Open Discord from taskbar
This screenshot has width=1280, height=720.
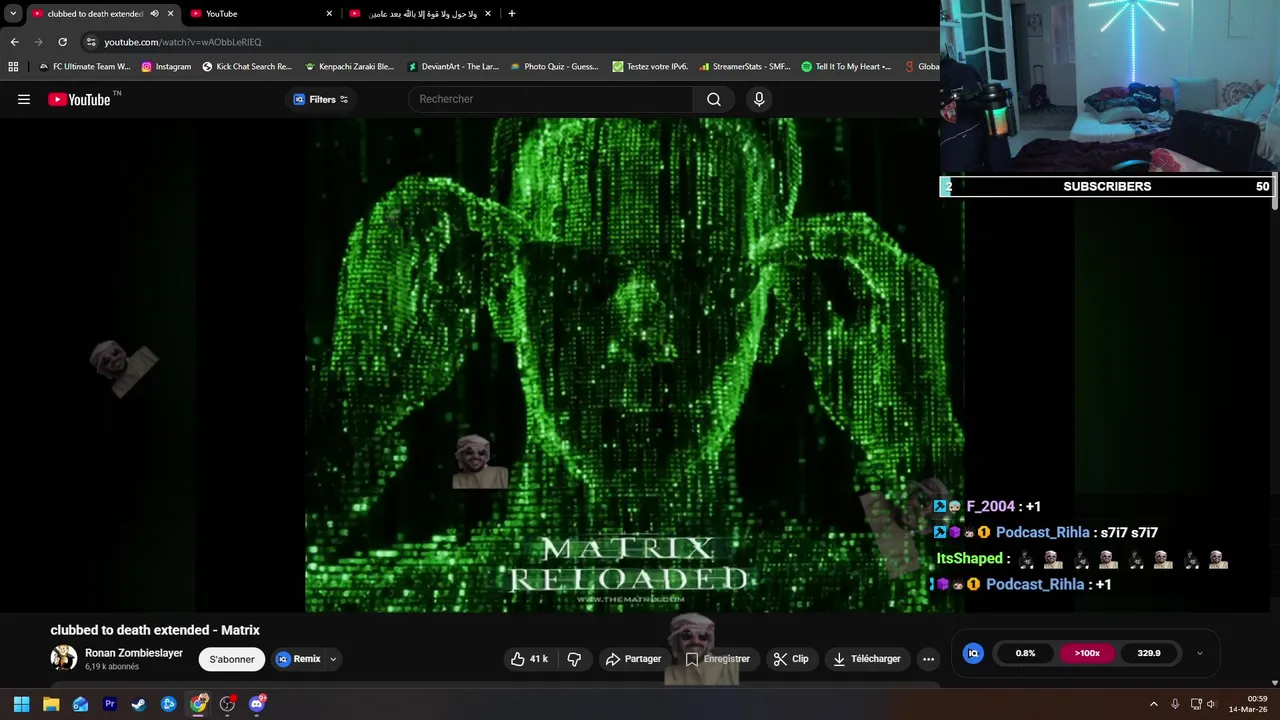[257, 704]
